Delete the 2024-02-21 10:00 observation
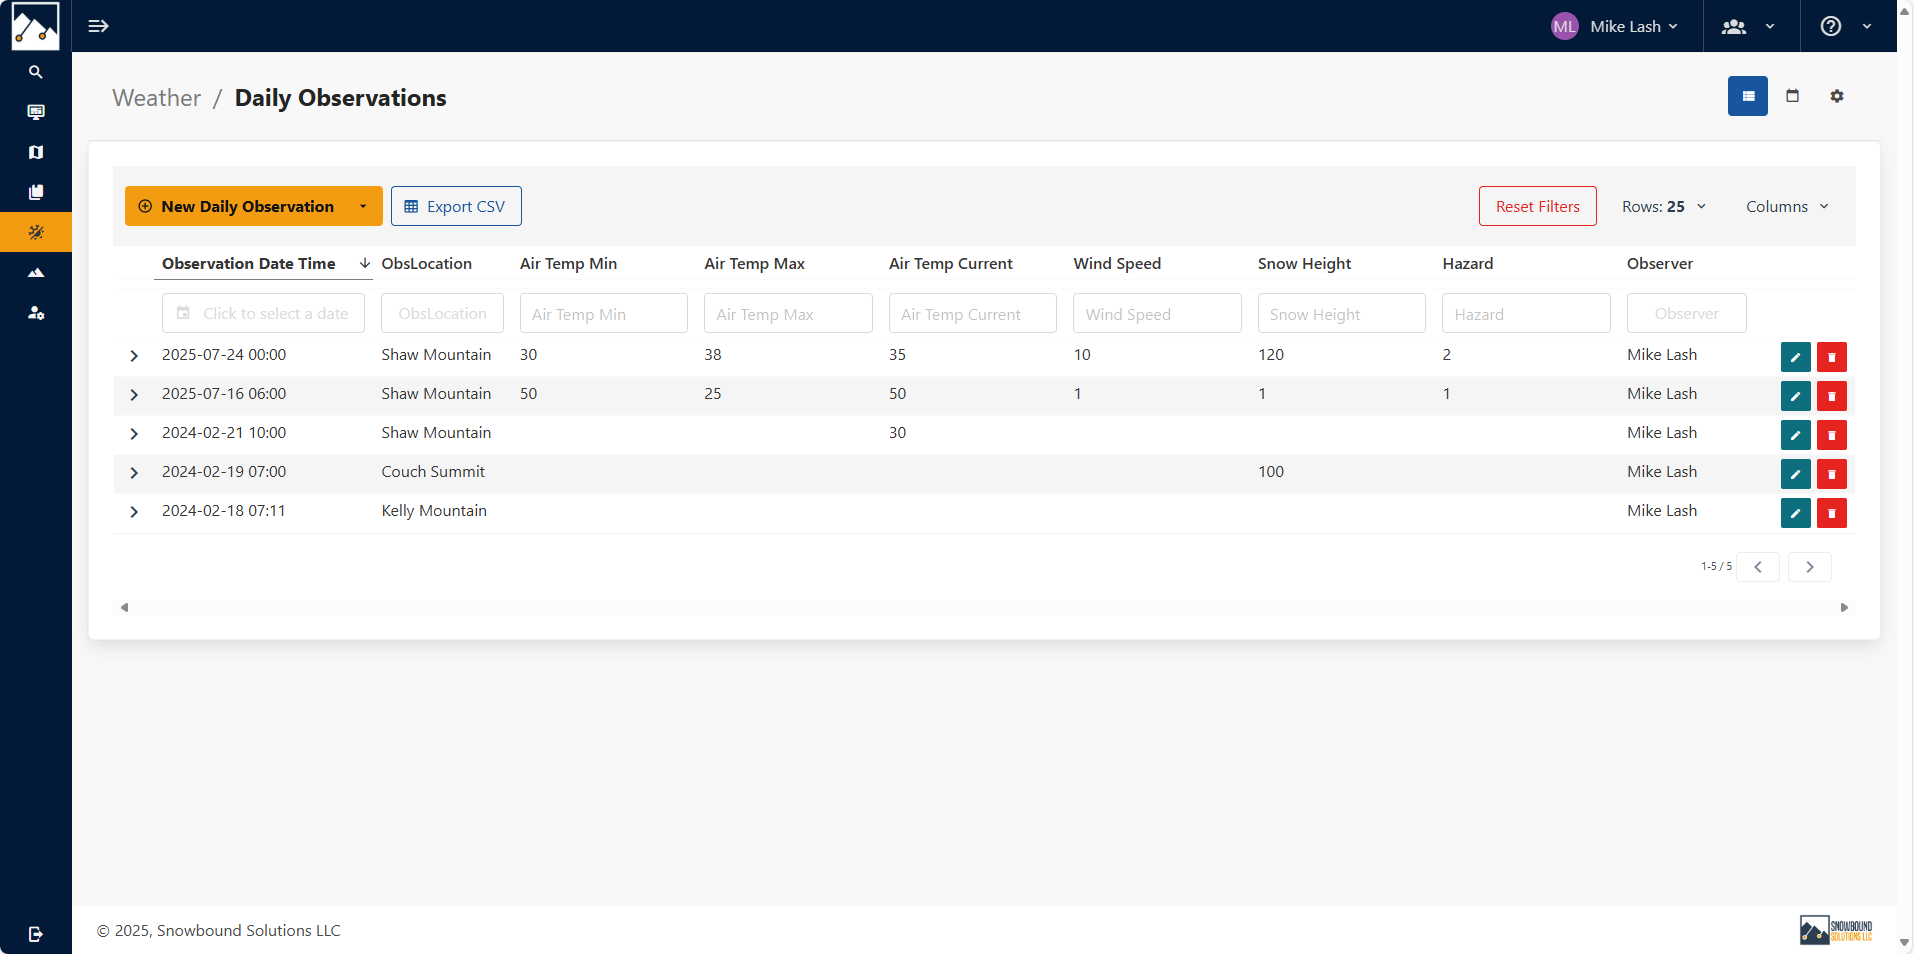 pos(1832,435)
